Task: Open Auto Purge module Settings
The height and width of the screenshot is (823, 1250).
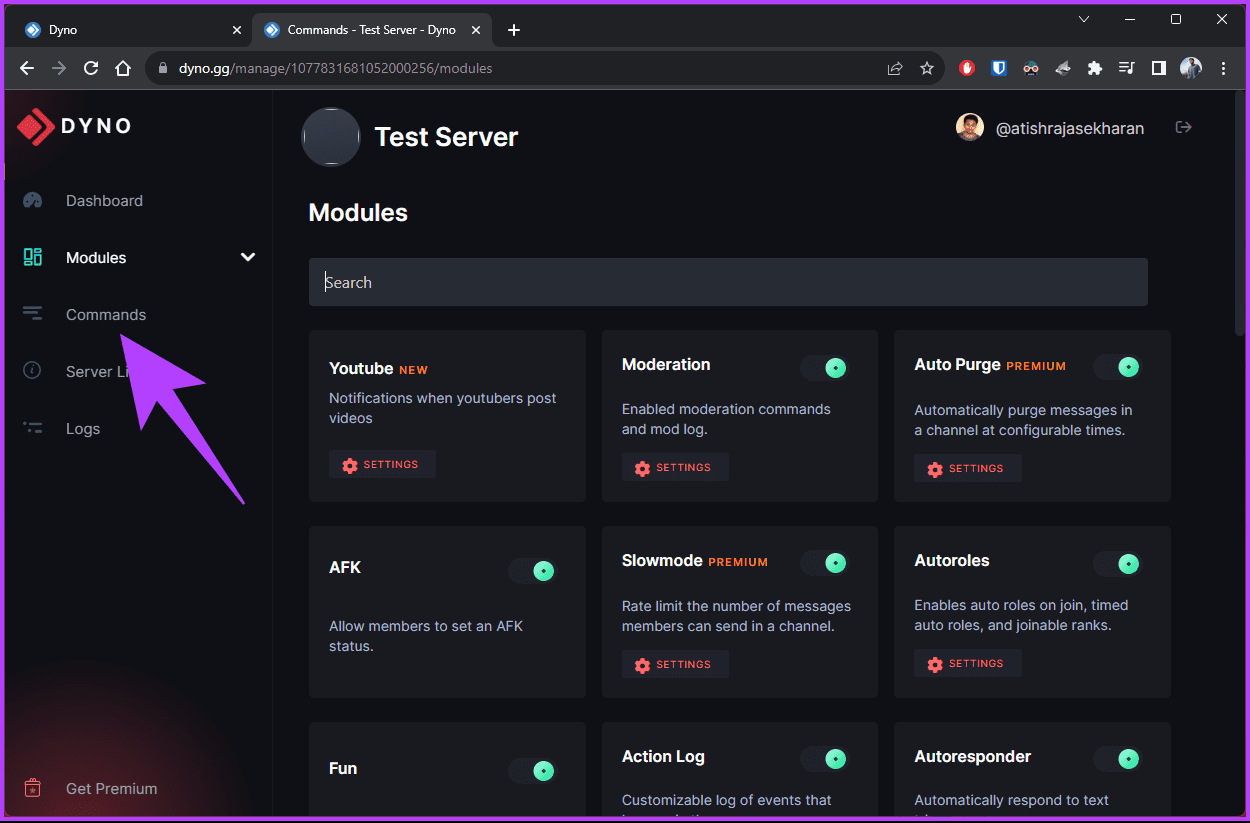Action: 967,468
